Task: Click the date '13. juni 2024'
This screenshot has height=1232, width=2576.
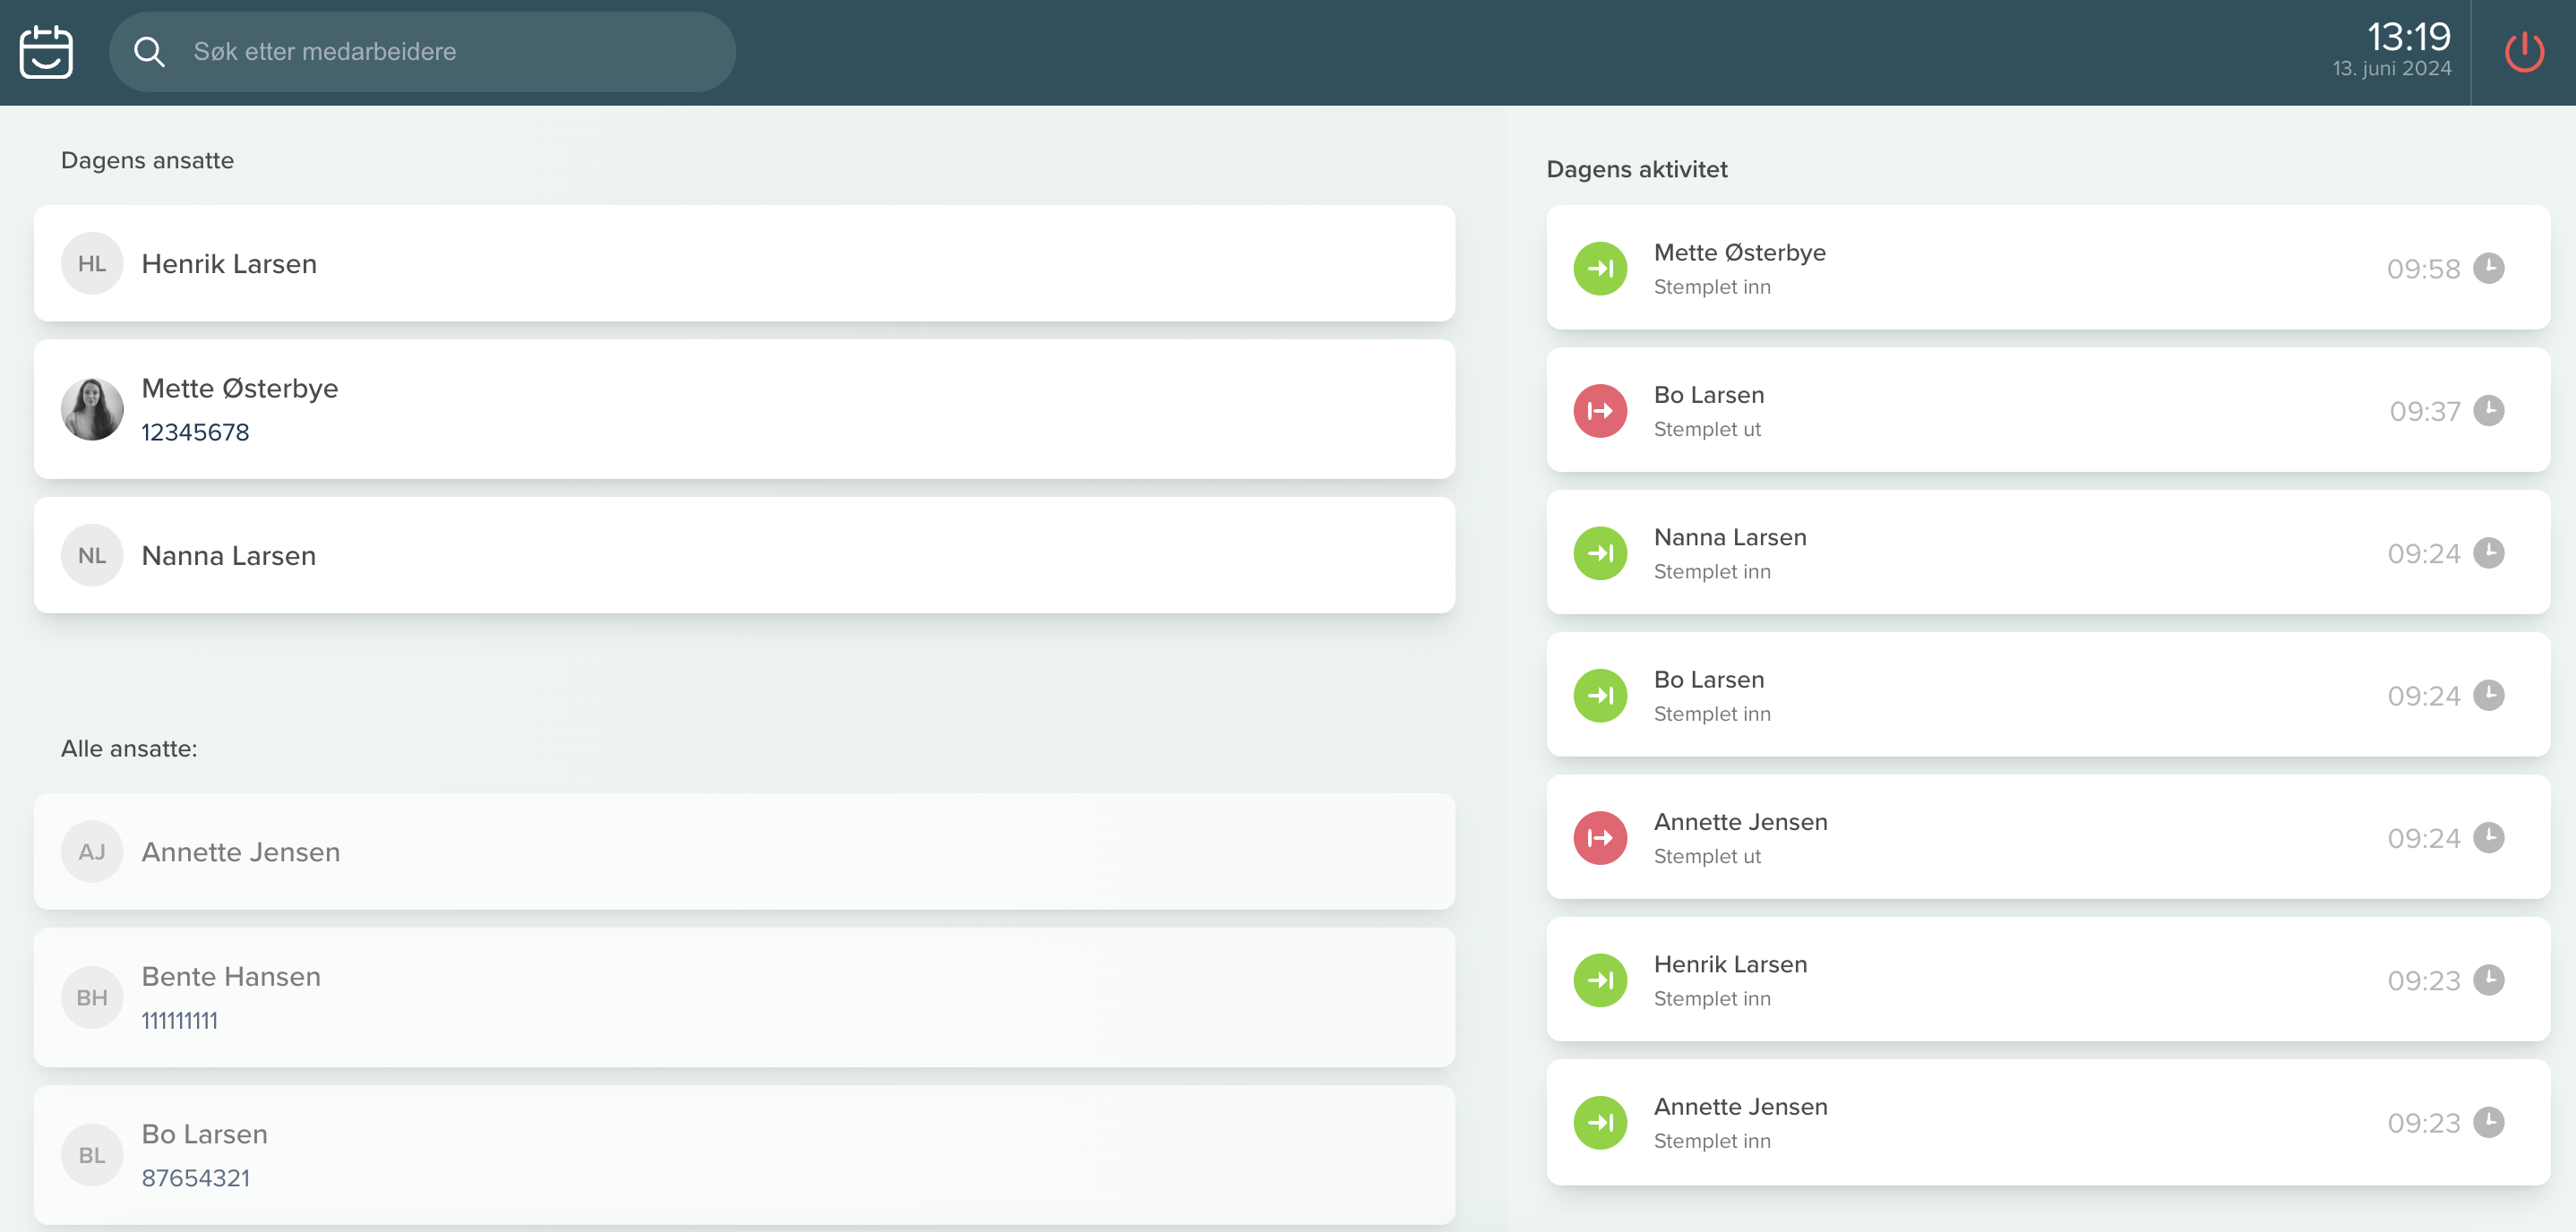Action: (x=2392, y=68)
